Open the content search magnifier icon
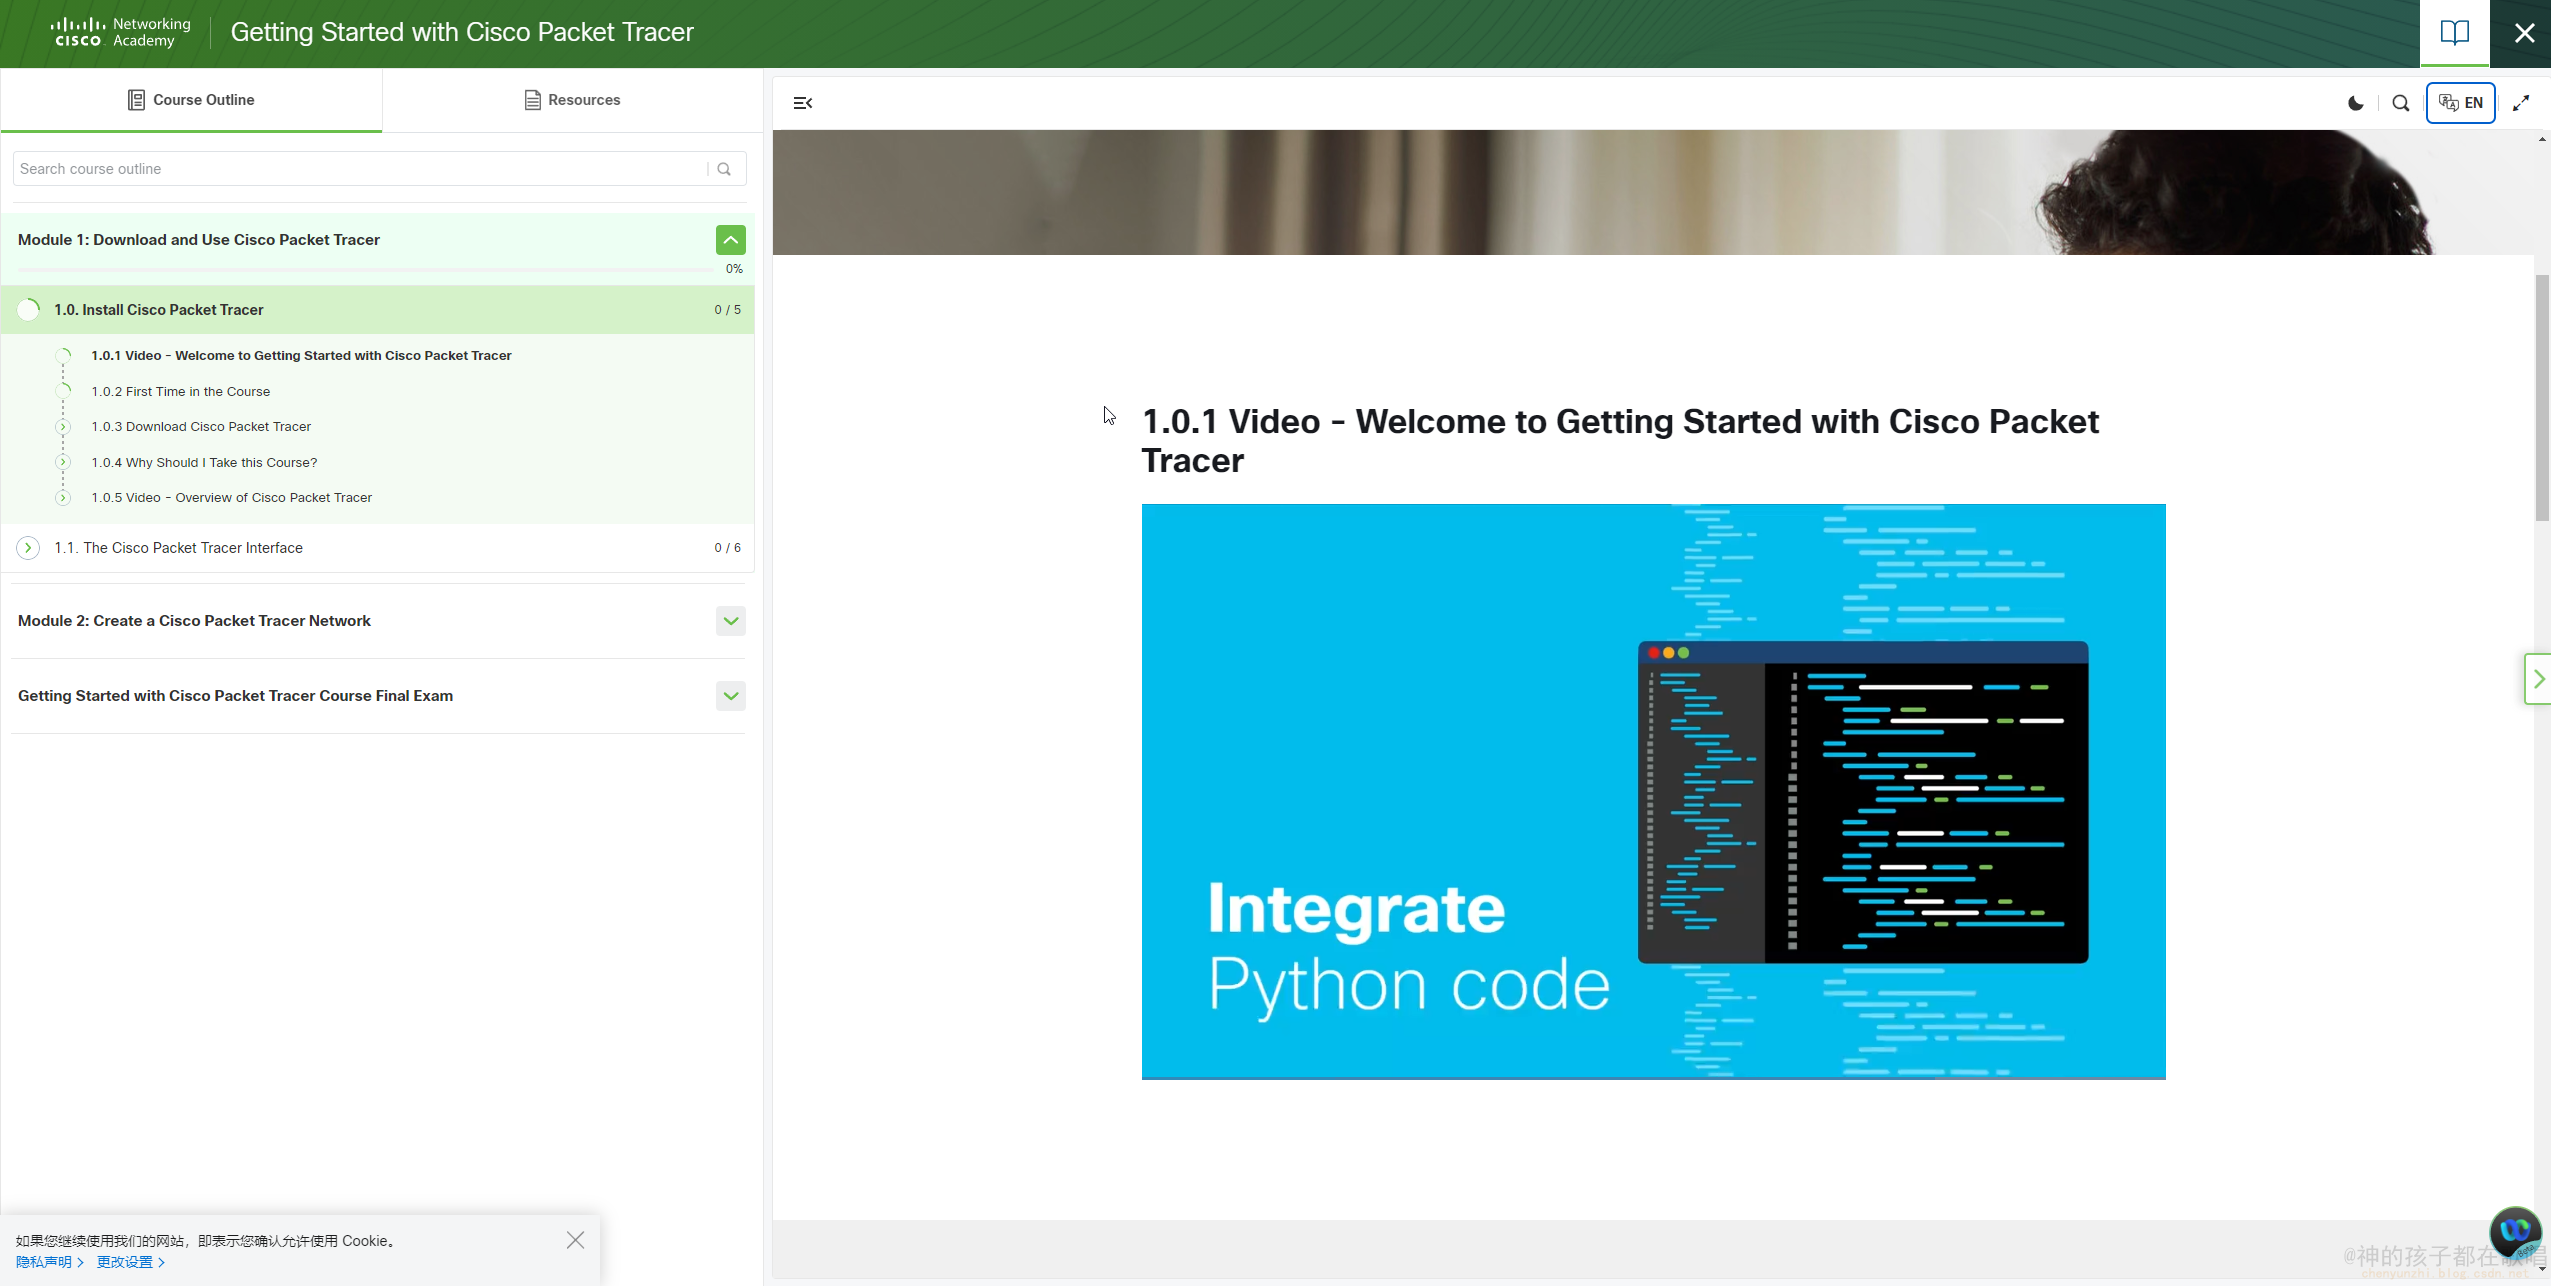The width and height of the screenshot is (2551, 1286). click(x=2400, y=103)
